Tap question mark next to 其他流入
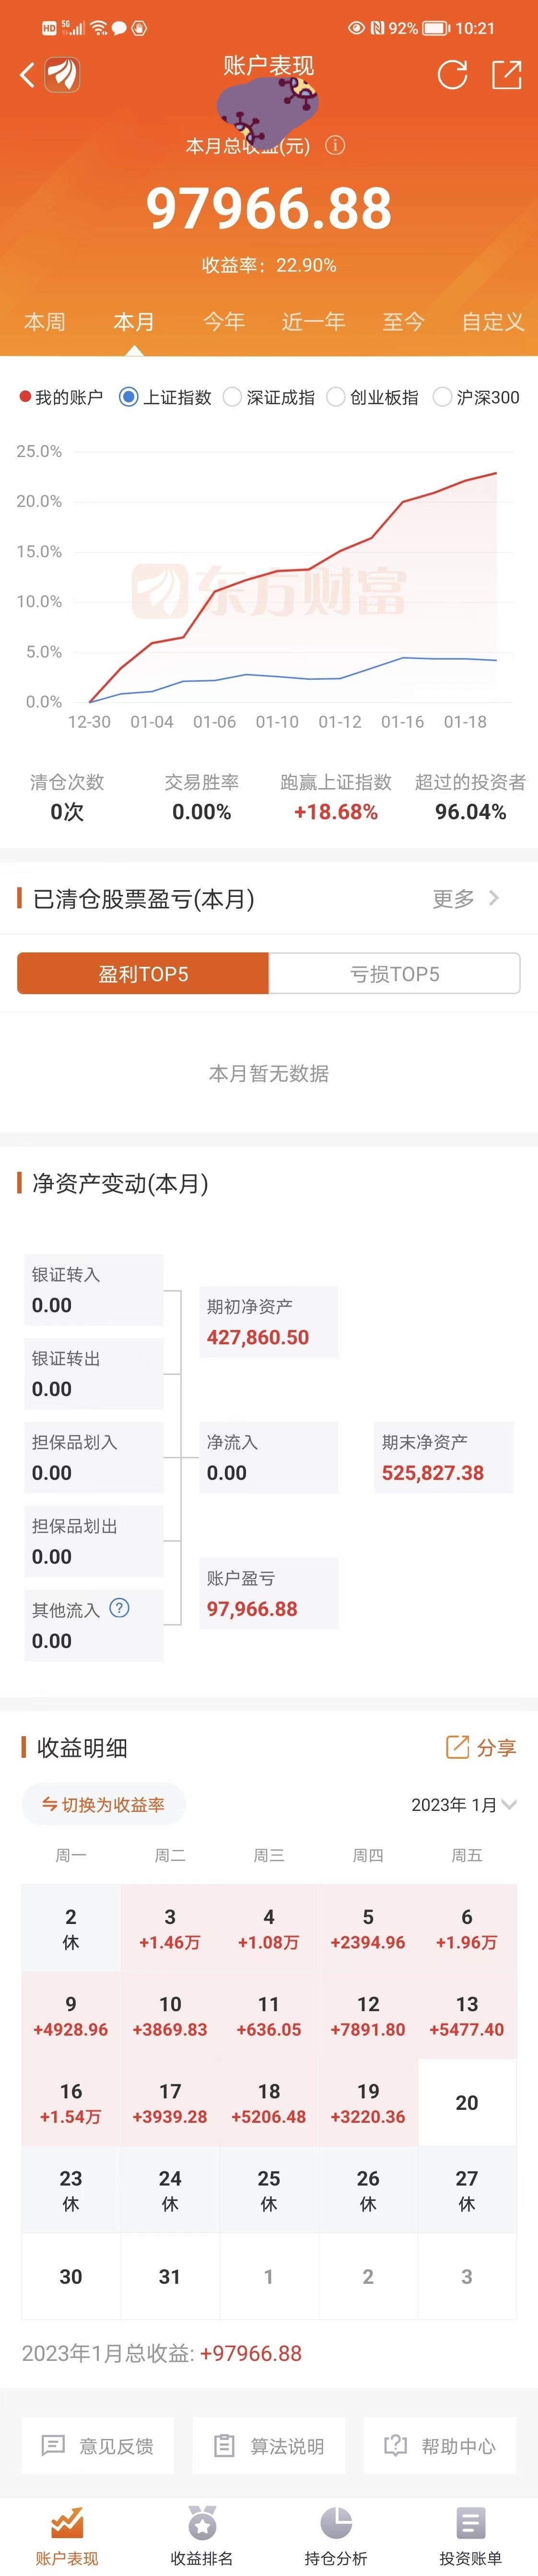 [x=119, y=1608]
